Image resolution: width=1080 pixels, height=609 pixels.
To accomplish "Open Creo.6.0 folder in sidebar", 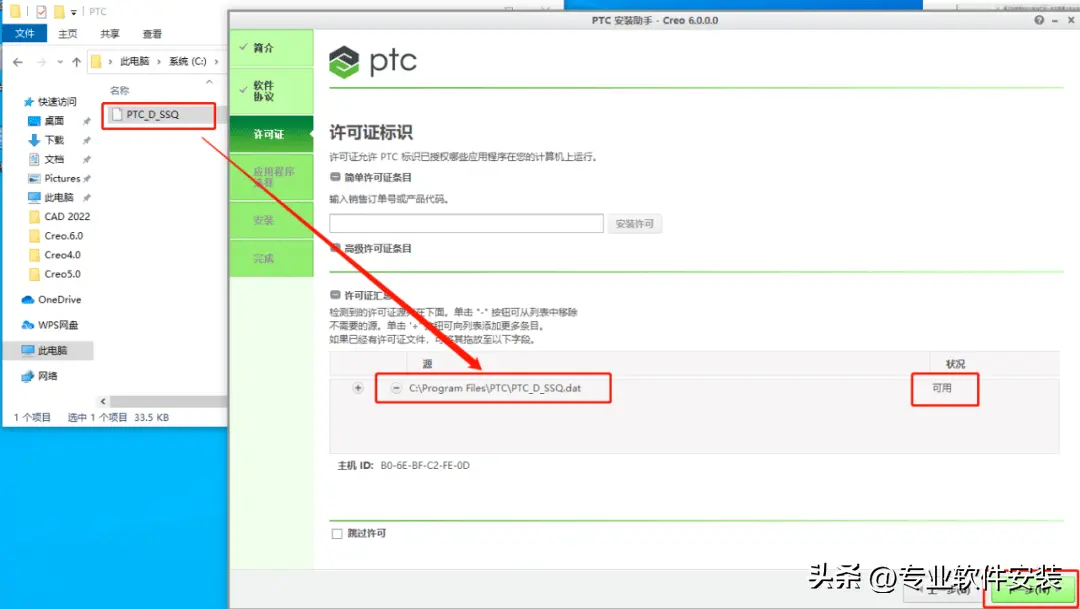I will 56,236.
